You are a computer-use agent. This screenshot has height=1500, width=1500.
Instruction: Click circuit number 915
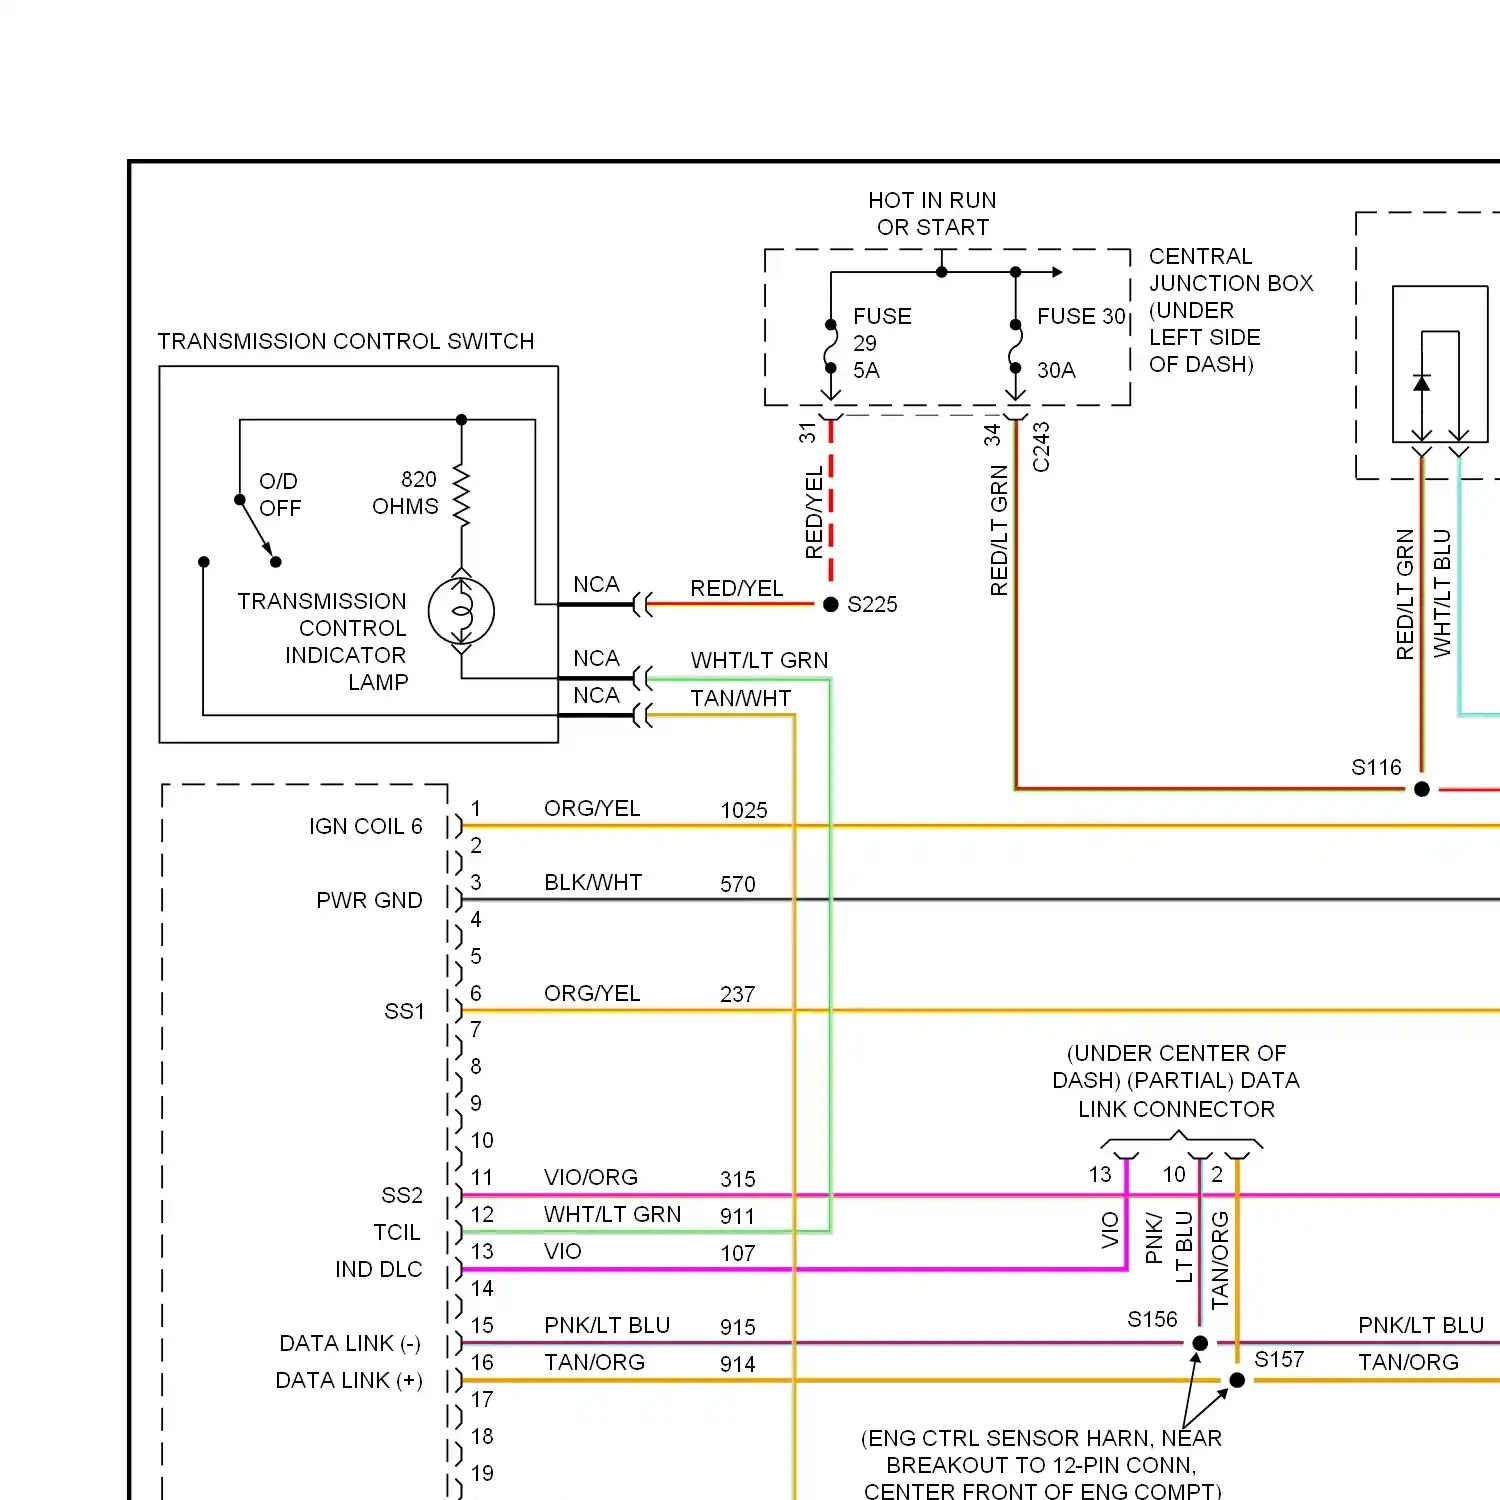point(738,1327)
